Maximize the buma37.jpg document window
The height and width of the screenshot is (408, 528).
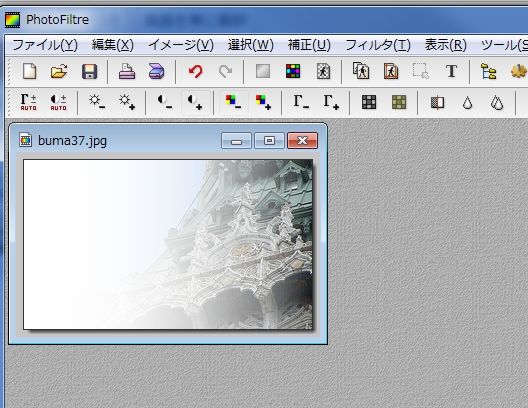coord(269,140)
